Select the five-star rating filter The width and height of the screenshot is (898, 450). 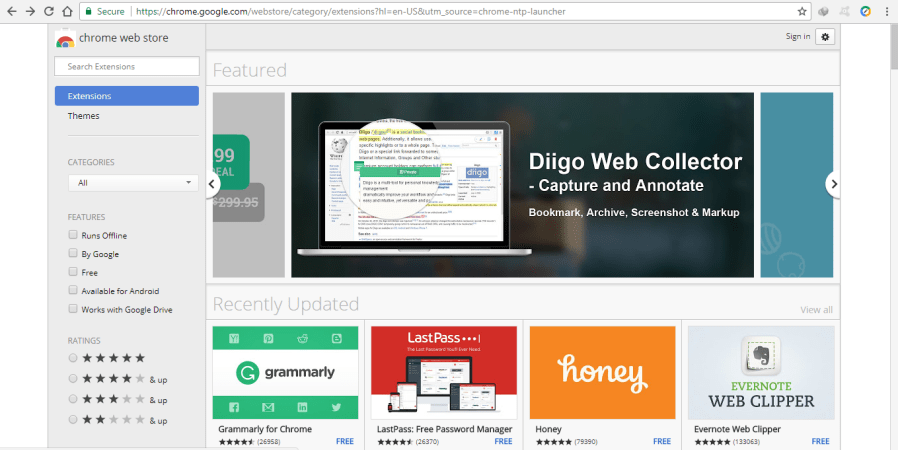coord(73,358)
